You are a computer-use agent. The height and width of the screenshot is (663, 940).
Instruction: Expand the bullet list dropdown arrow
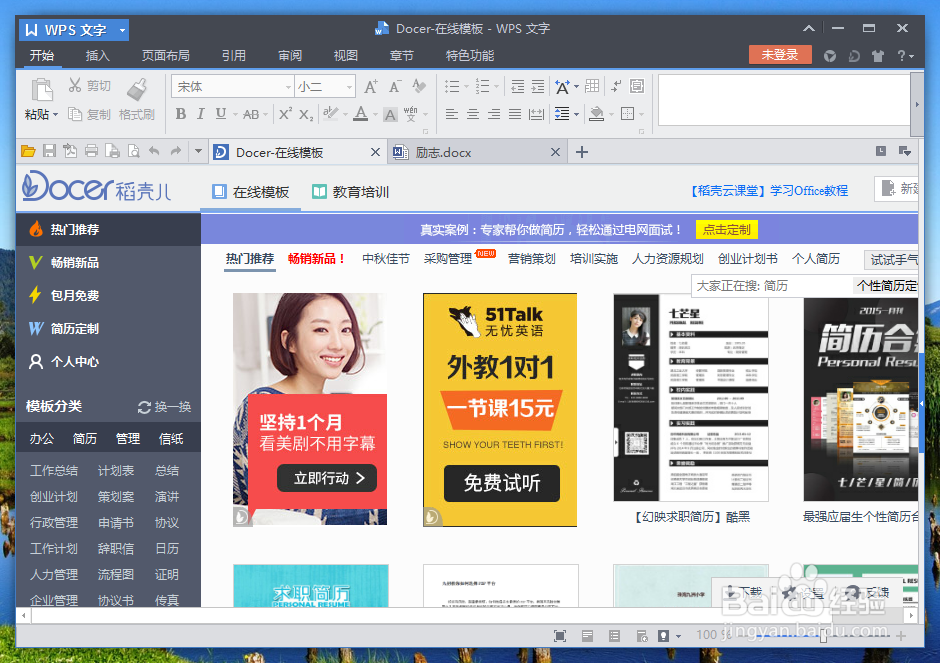click(x=467, y=86)
